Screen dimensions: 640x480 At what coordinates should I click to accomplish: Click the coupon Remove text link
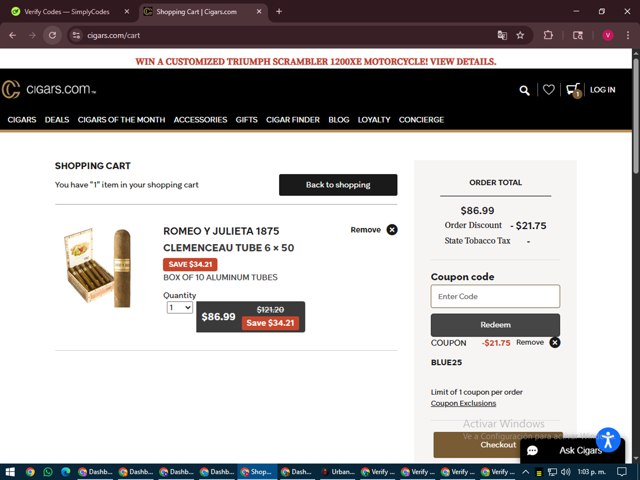(530, 342)
